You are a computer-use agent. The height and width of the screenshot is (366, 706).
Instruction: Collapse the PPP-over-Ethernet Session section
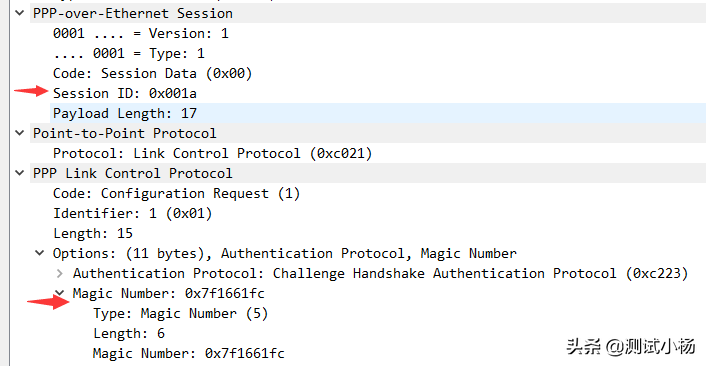coord(19,13)
